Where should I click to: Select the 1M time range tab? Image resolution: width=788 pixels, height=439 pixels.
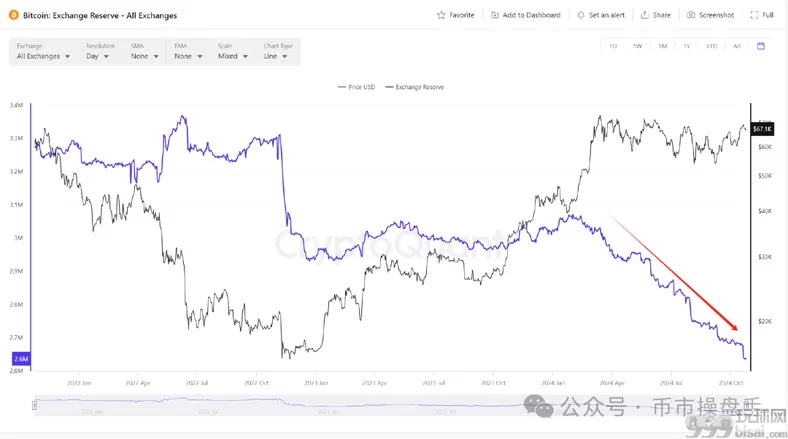click(662, 46)
